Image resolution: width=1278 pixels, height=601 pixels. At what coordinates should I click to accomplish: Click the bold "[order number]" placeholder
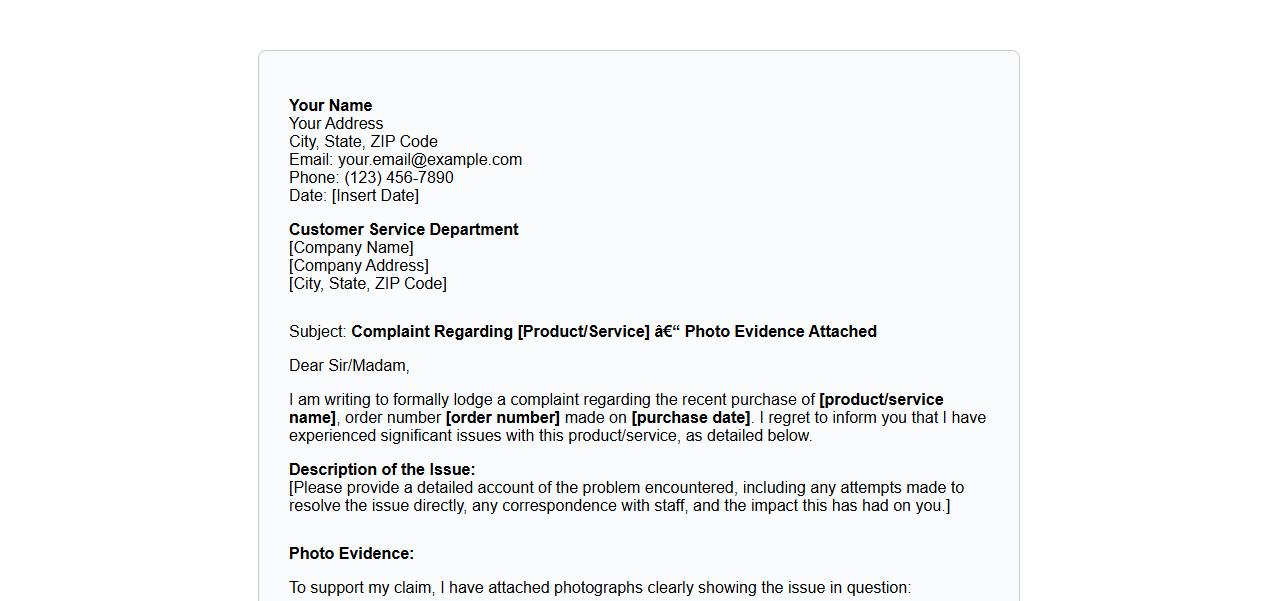click(x=502, y=418)
